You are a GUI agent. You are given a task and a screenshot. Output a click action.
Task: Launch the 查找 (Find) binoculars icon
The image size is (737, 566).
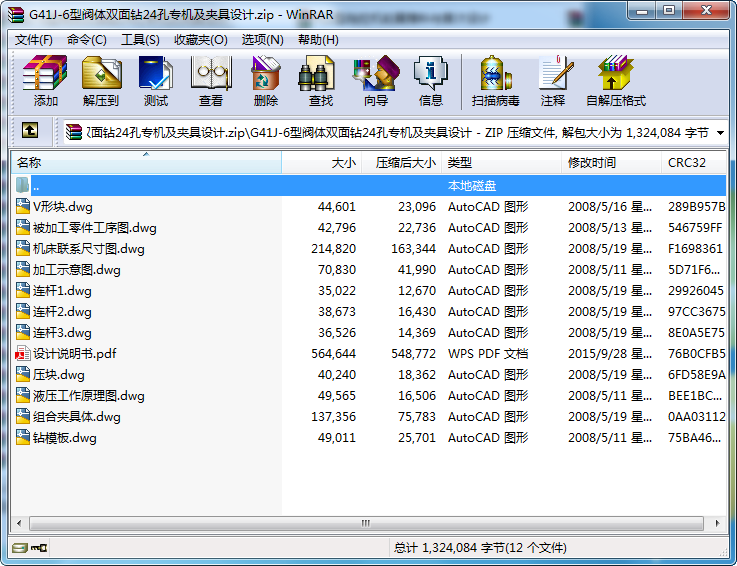point(320,80)
